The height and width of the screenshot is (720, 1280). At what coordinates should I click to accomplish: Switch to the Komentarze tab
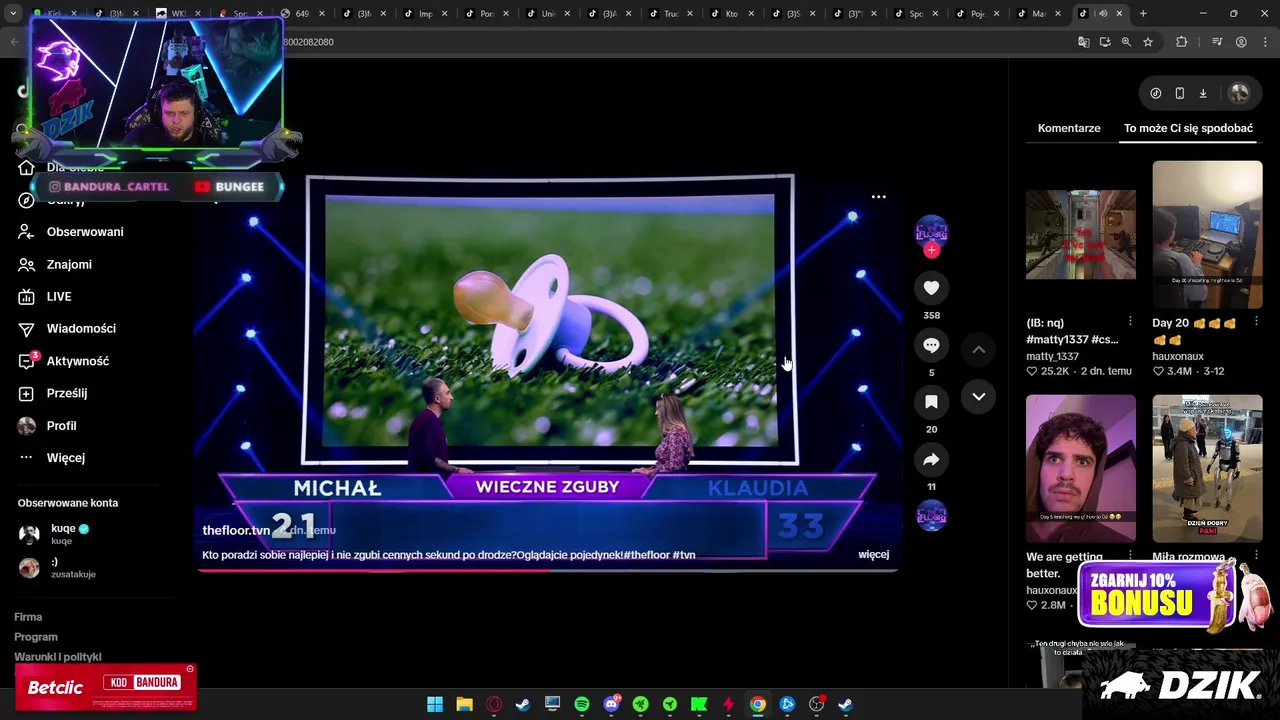[x=1069, y=128]
